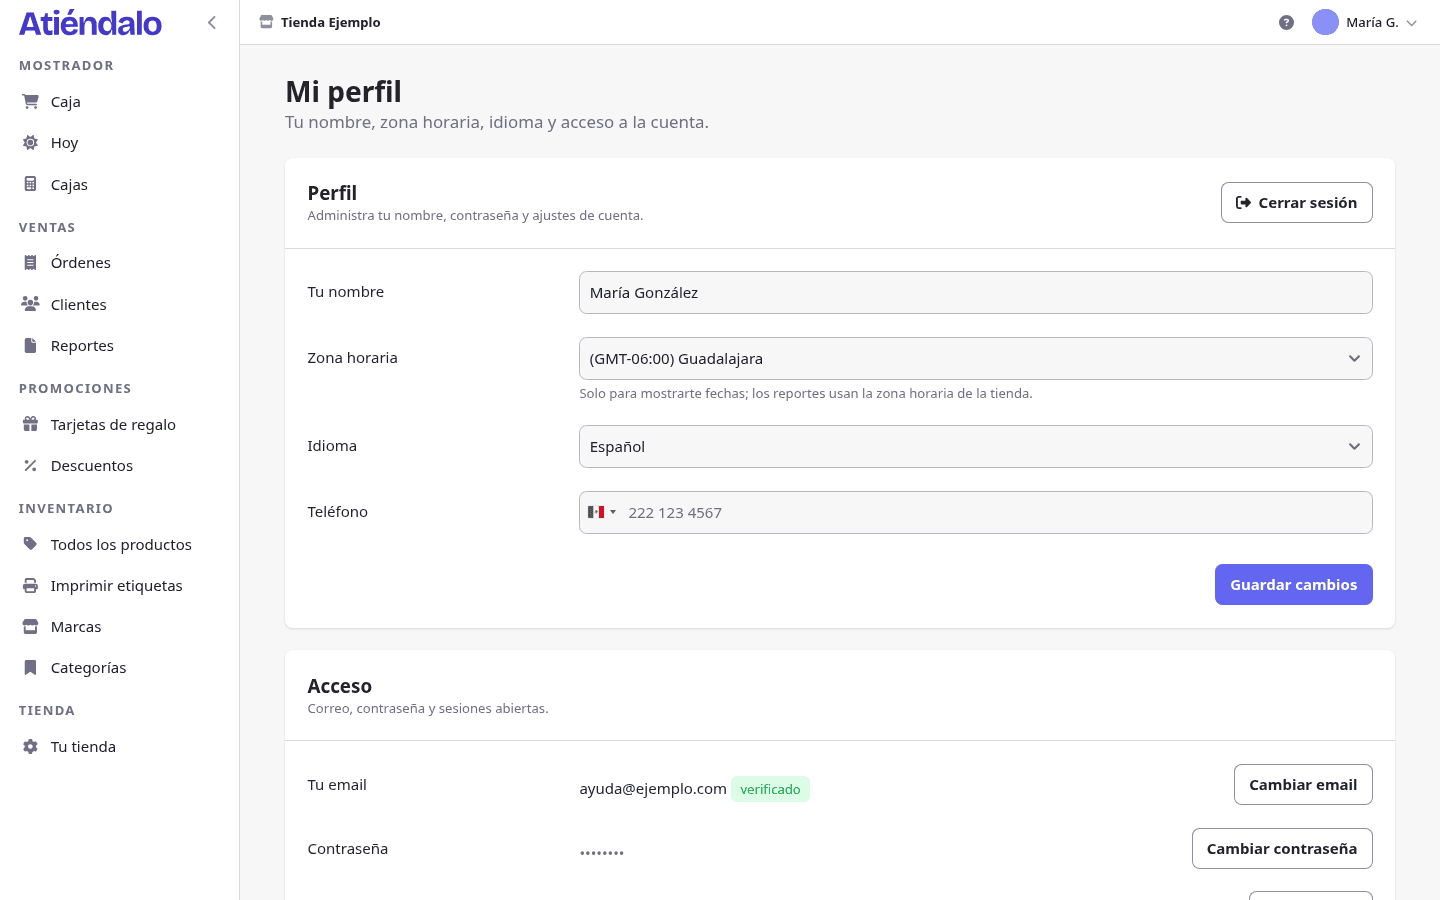The width and height of the screenshot is (1440, 900).
Task: Open Reportes from the sidebar
Action: click(120, 346)
